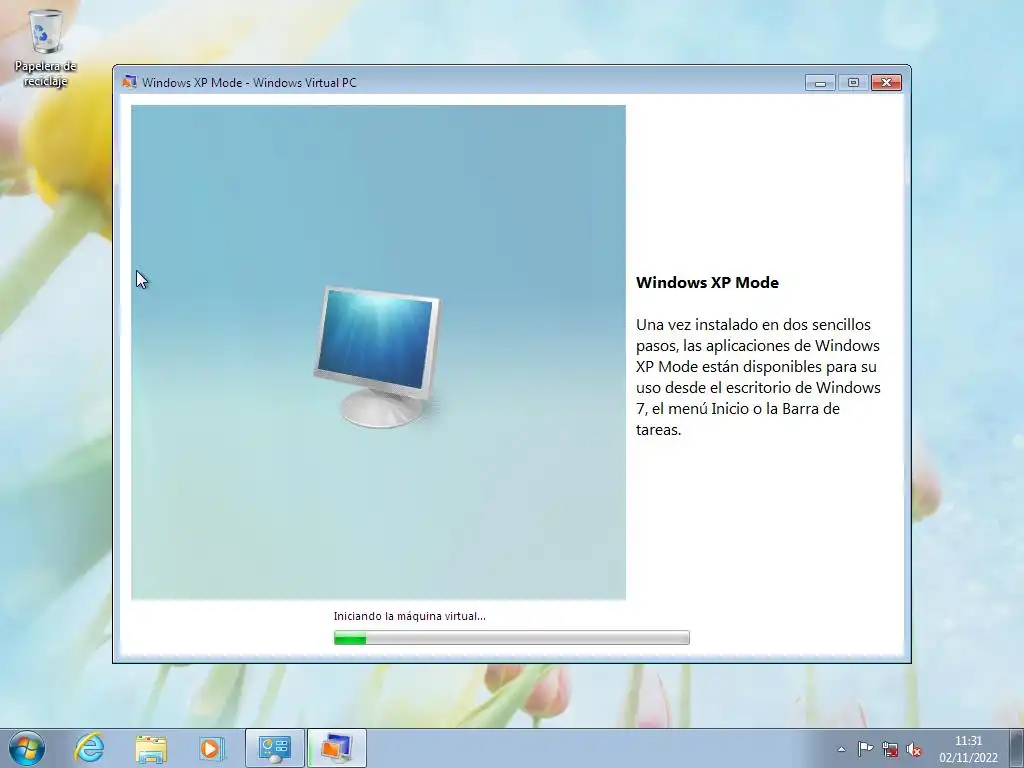Viewport: 1024px width, 768px height.
Task: Click the muted volume speaker icon
Action: pyautogui.click(x=914, y=749)
